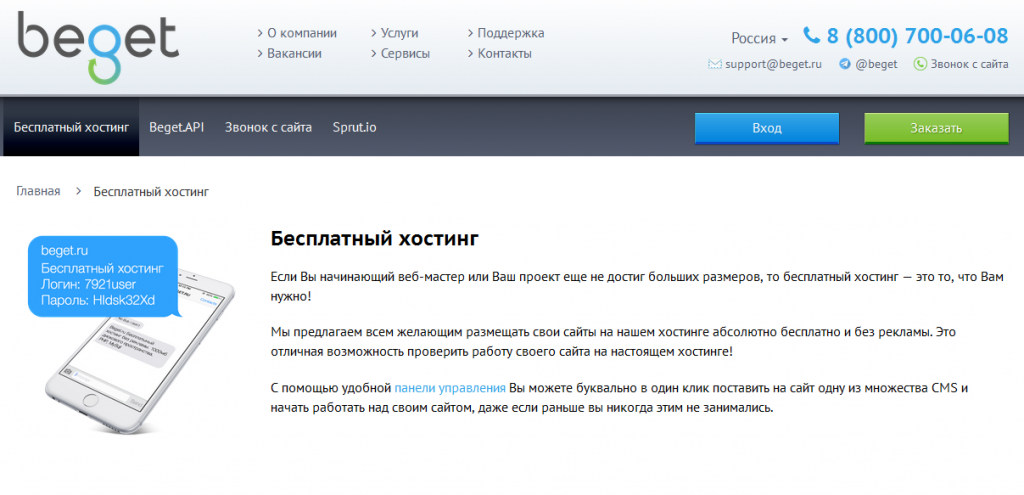Click the Пароль: Hldsk32Xd bubble text
The height and width of the screenshot is (495, 1024).
[99, 300]
